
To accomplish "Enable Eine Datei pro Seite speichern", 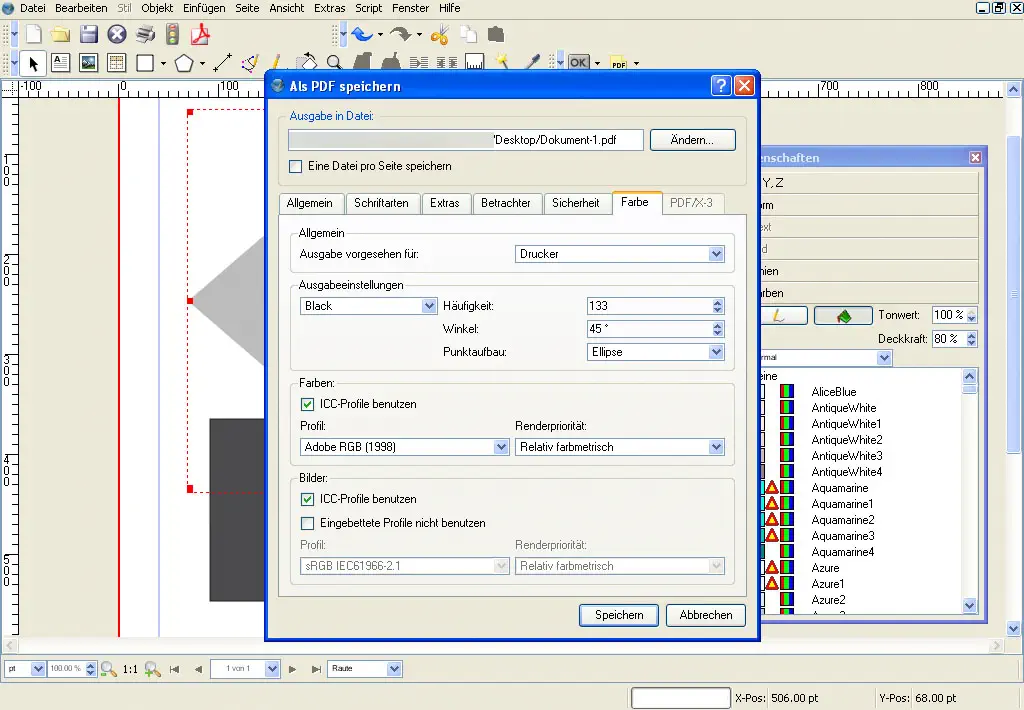I will 294,167.
